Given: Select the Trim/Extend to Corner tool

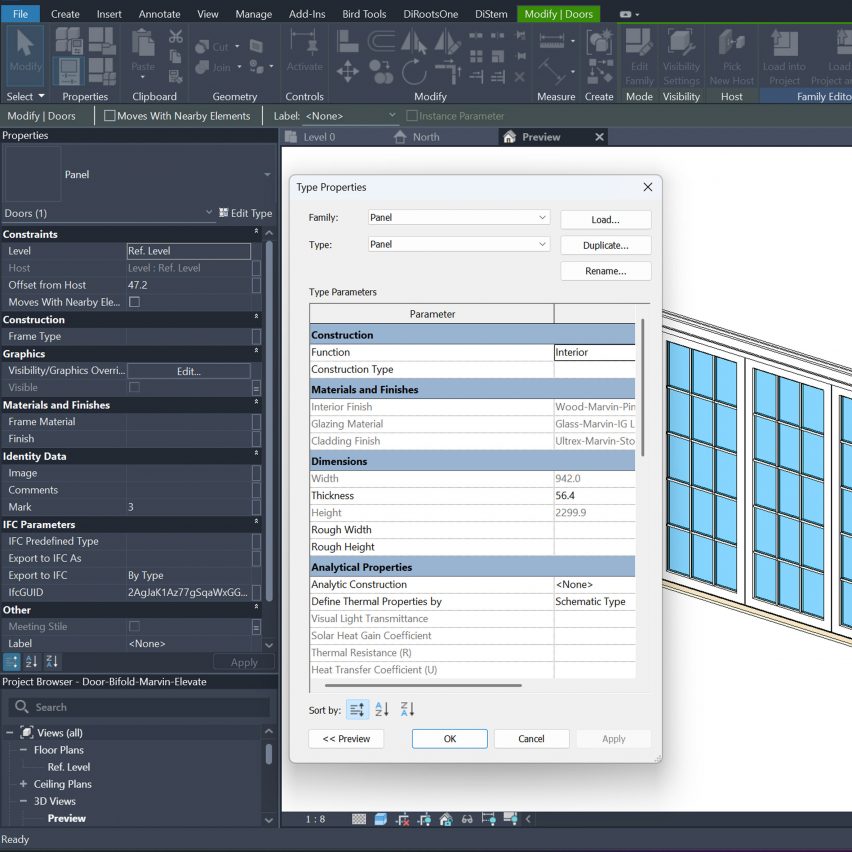Looking at the screenshot, I should (448, 72).
